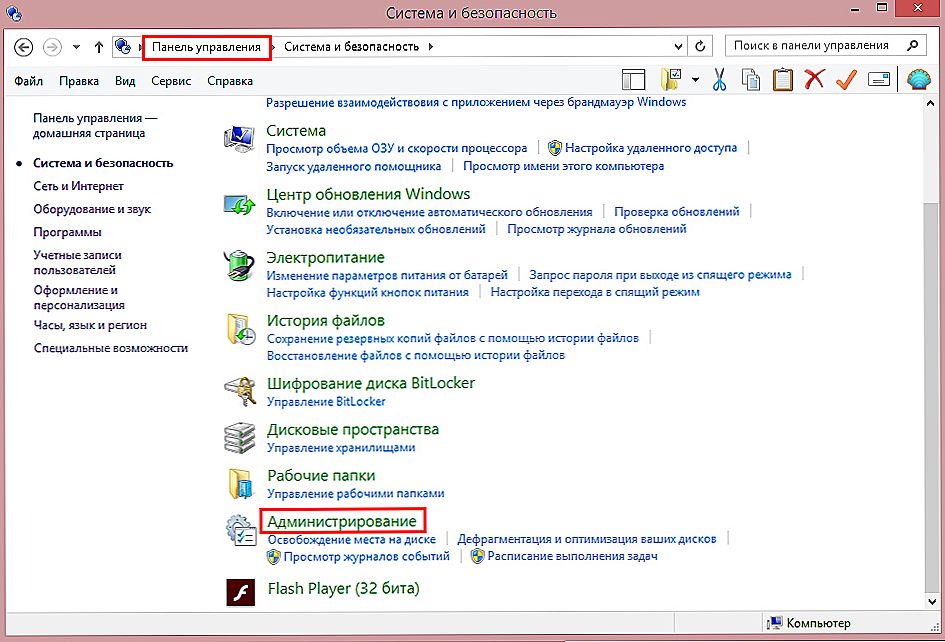The height and width of the screenshot is (642, 945).
Task: Click the Администрирование gear icon
Action: (240, 530)
